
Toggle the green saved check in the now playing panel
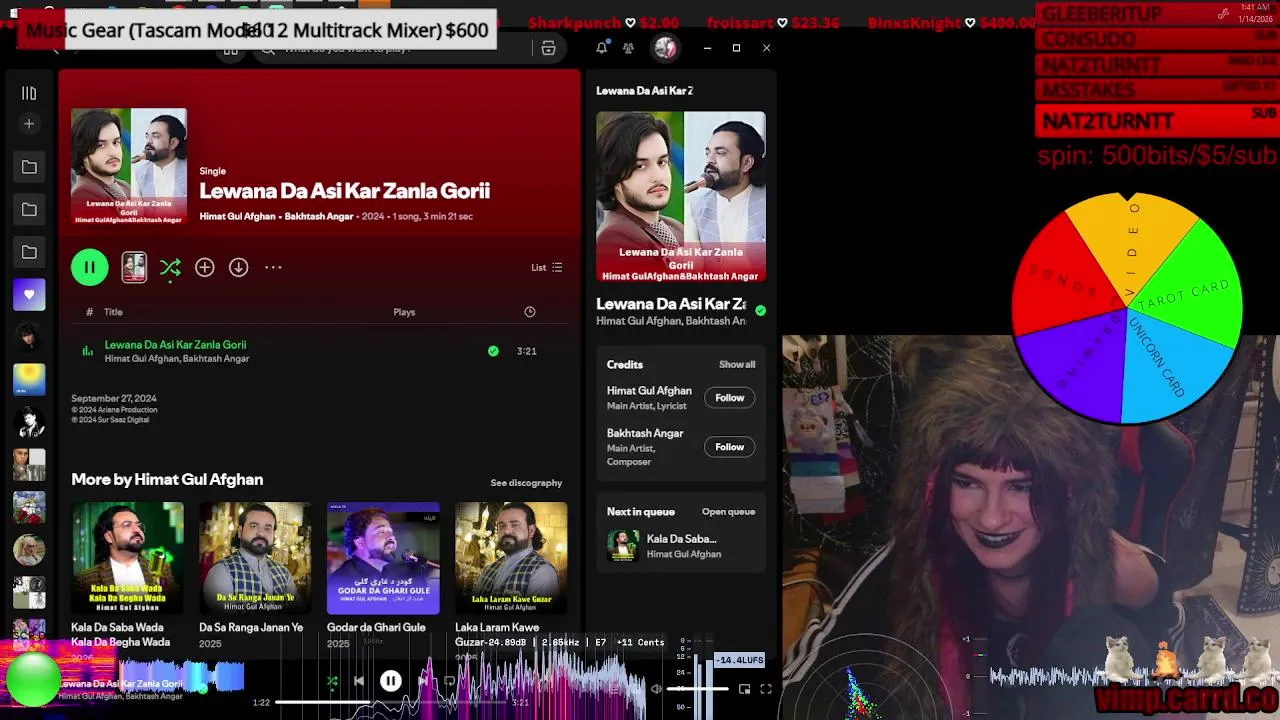click(x=760, y=311)
